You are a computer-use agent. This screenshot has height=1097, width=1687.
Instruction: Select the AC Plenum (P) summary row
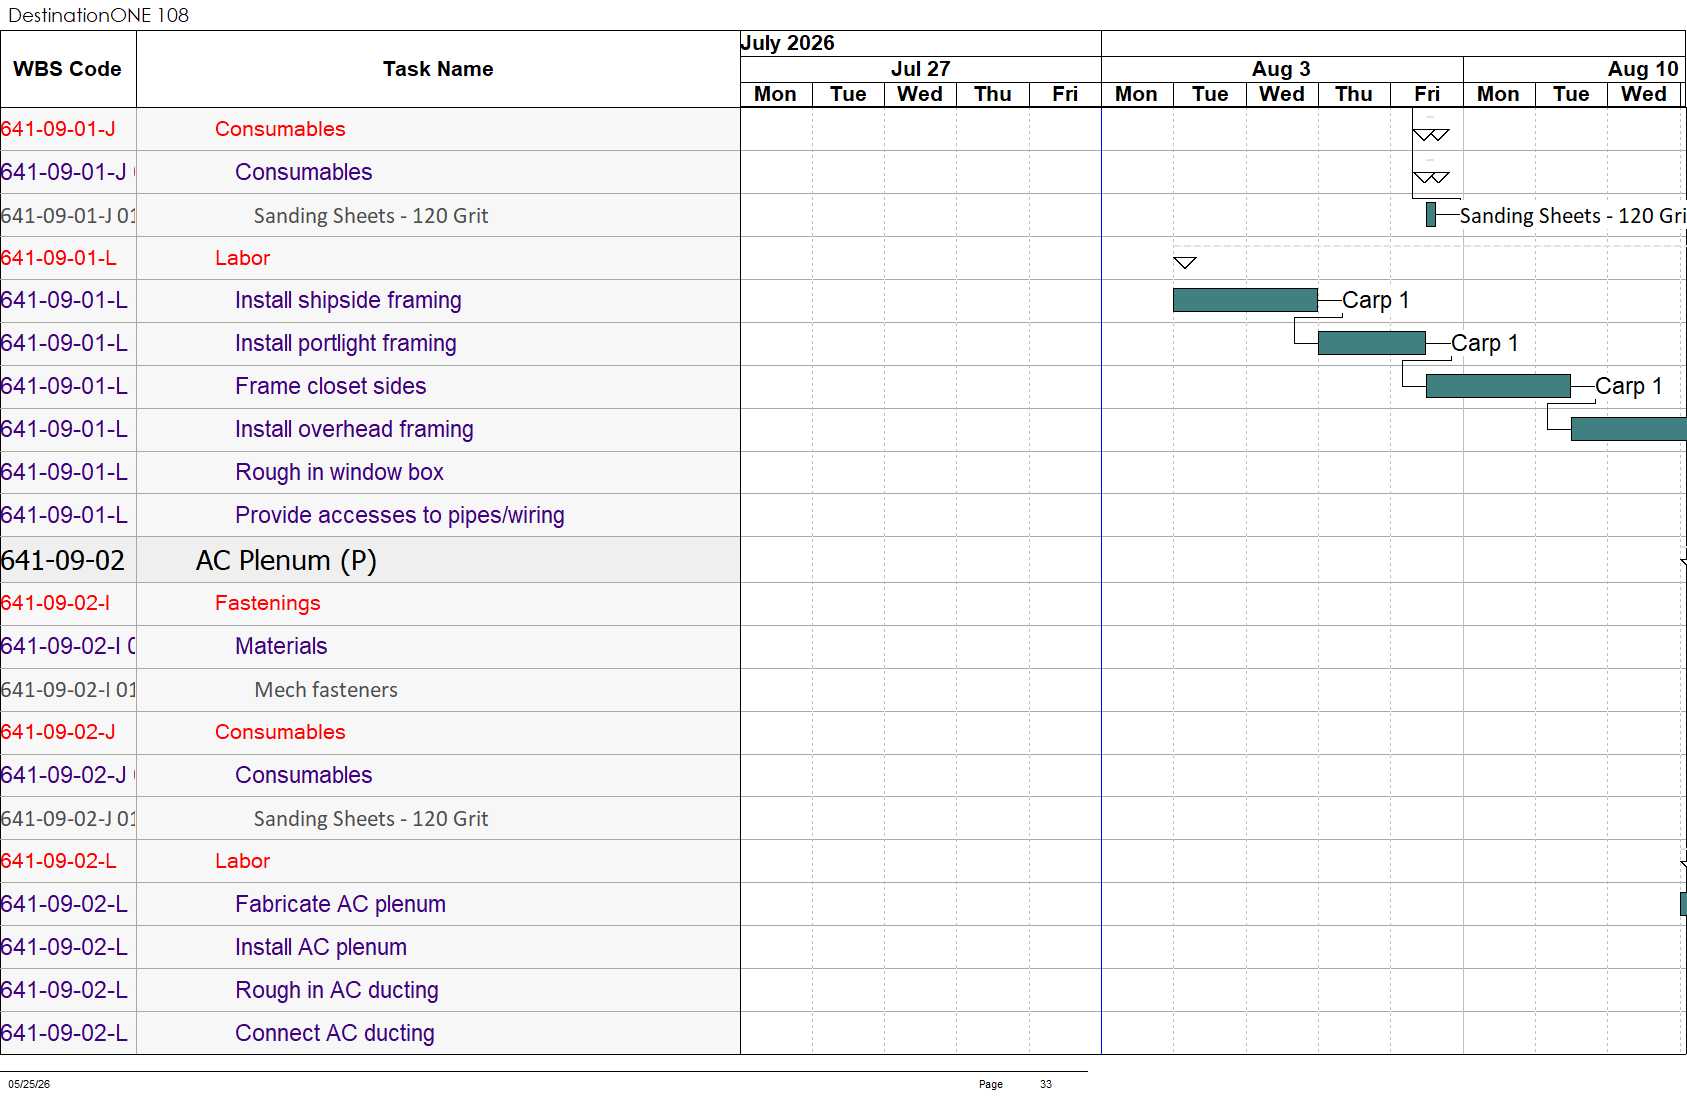tap(370, 560)
